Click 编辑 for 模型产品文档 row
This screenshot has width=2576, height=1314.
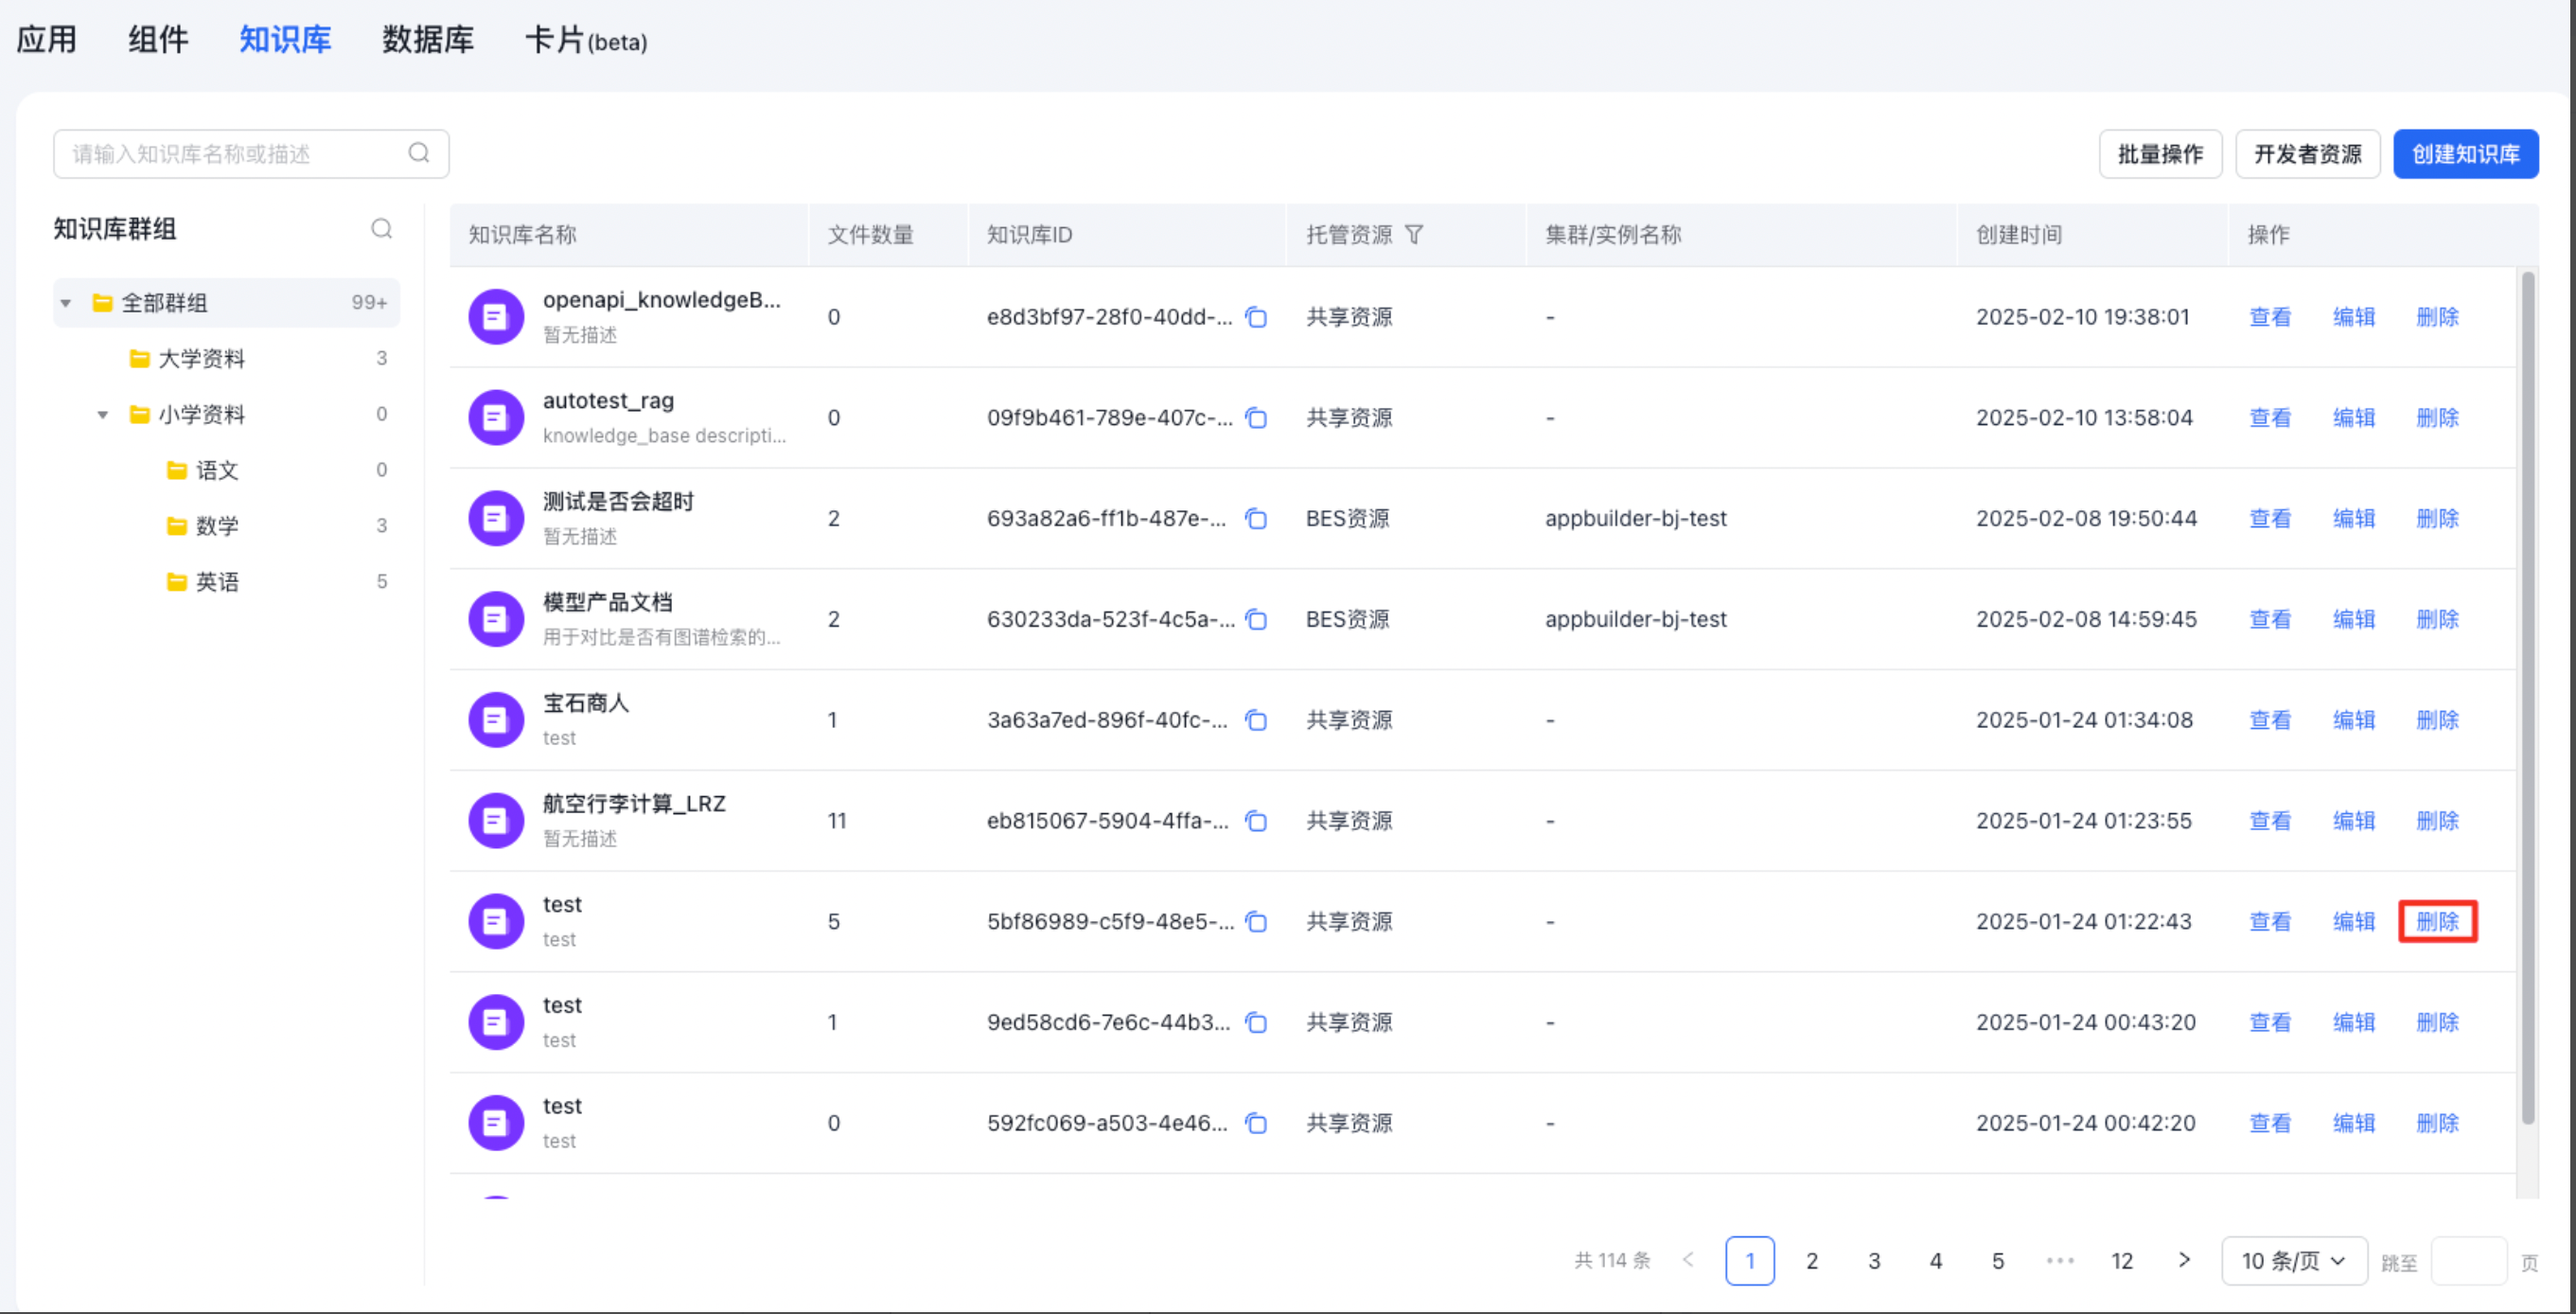click(x=2354, y=620)
